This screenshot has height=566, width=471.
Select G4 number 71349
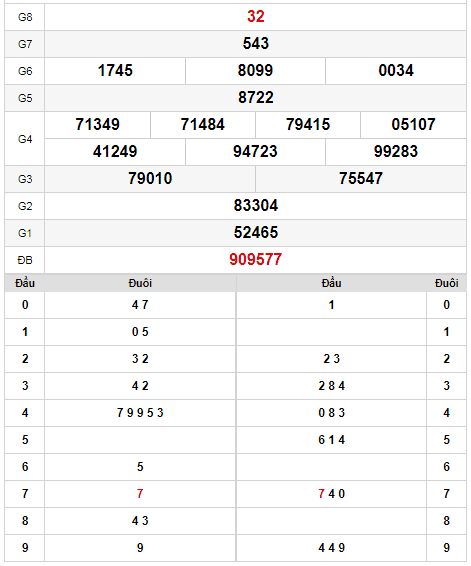click(97, 125)
